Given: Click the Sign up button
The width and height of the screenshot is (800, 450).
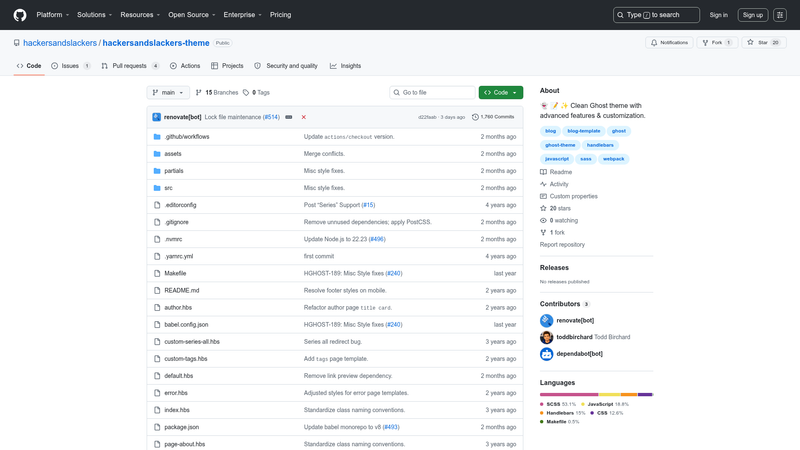Looking at the screenshot, I should tap(753, 15).
